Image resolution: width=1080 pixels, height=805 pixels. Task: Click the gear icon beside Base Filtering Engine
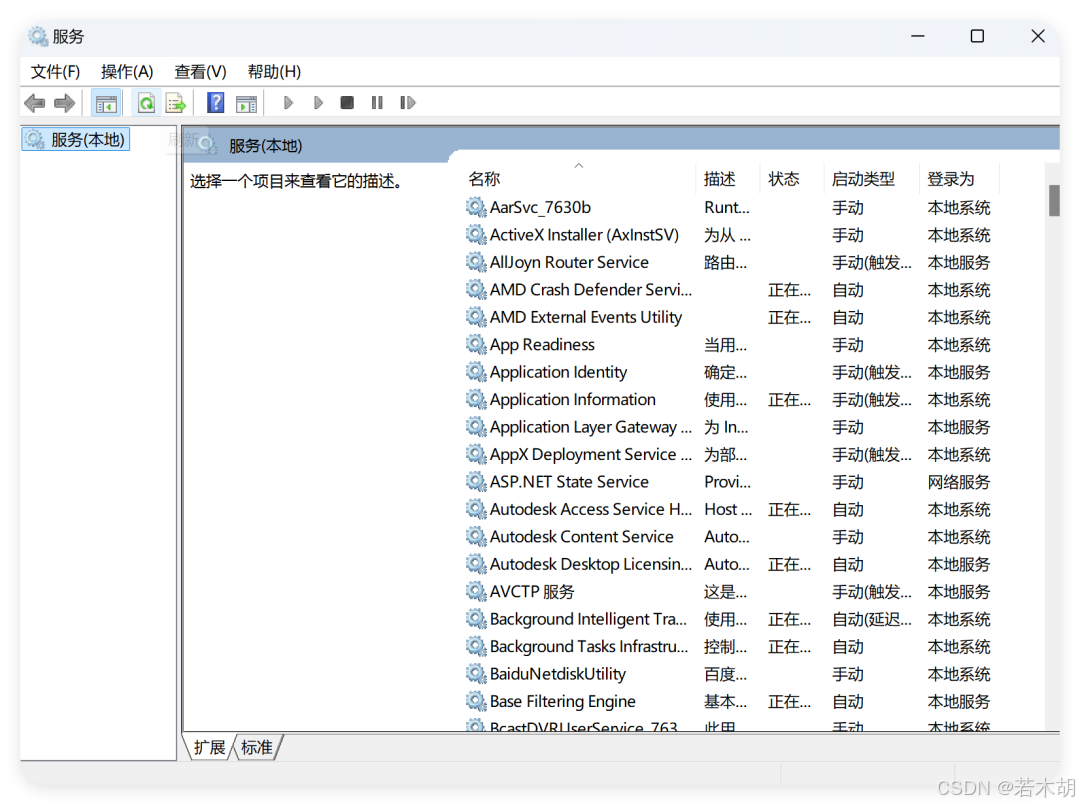coord(476,701)
